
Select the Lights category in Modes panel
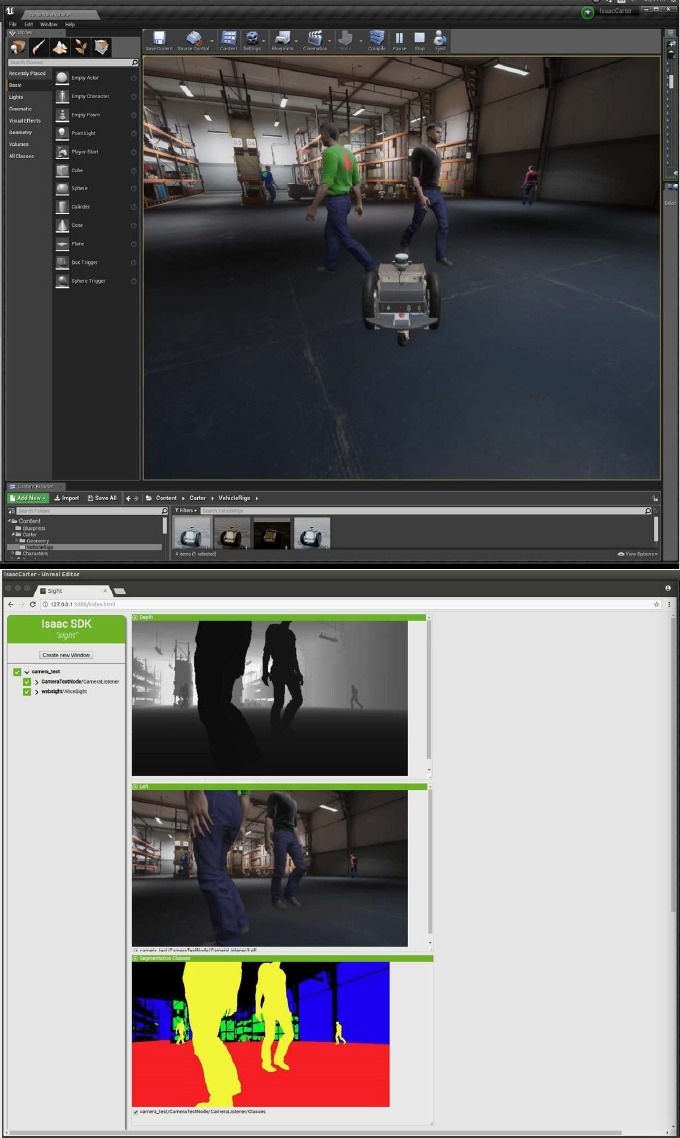[x=16, y=97]
